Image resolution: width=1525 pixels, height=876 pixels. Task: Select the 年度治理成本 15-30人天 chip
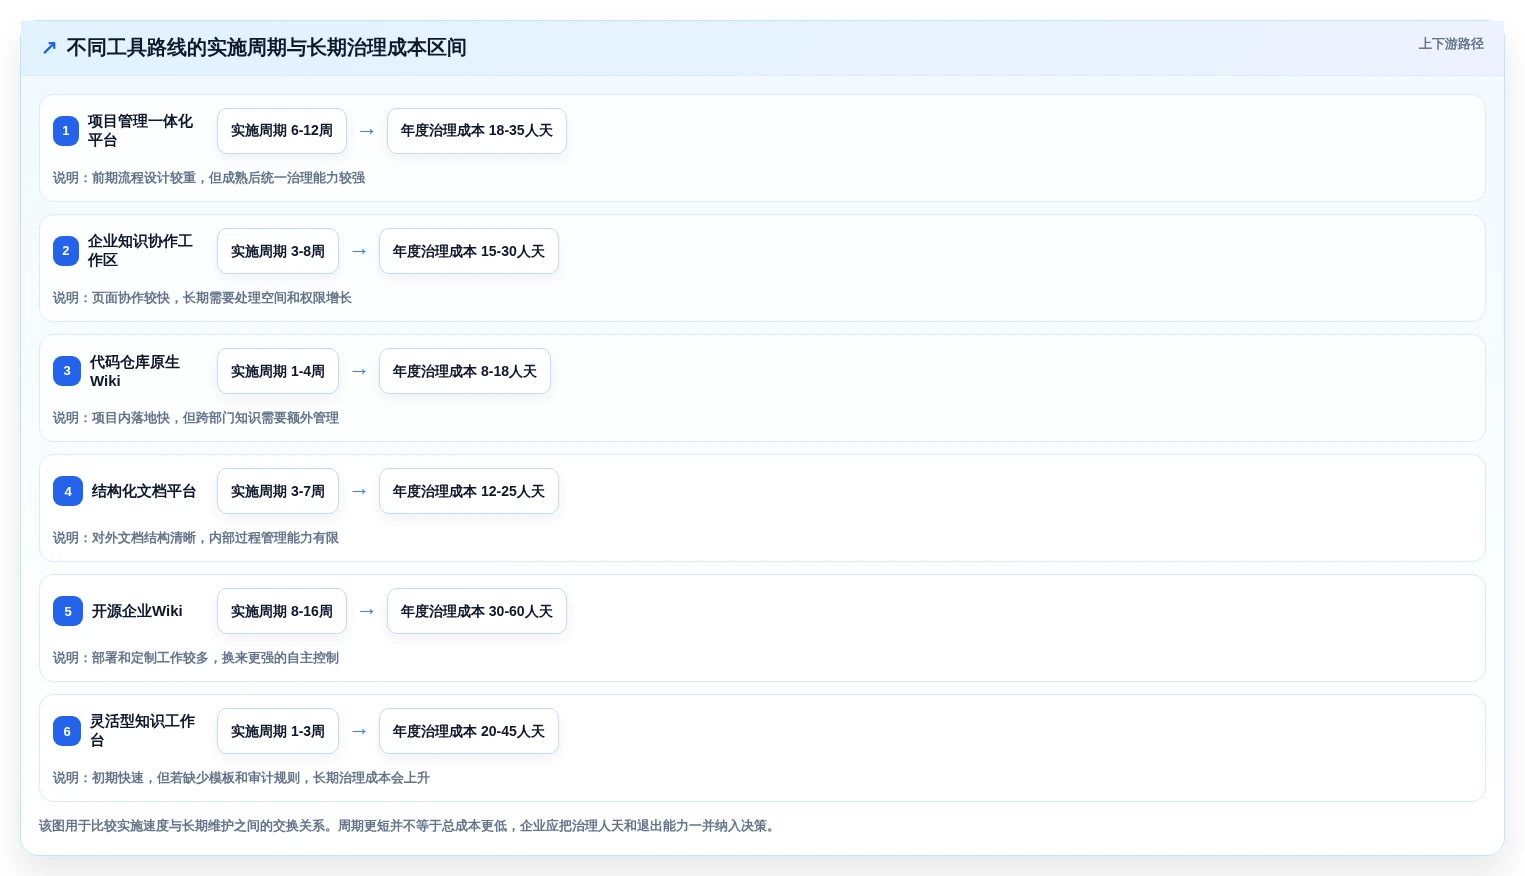469,251
